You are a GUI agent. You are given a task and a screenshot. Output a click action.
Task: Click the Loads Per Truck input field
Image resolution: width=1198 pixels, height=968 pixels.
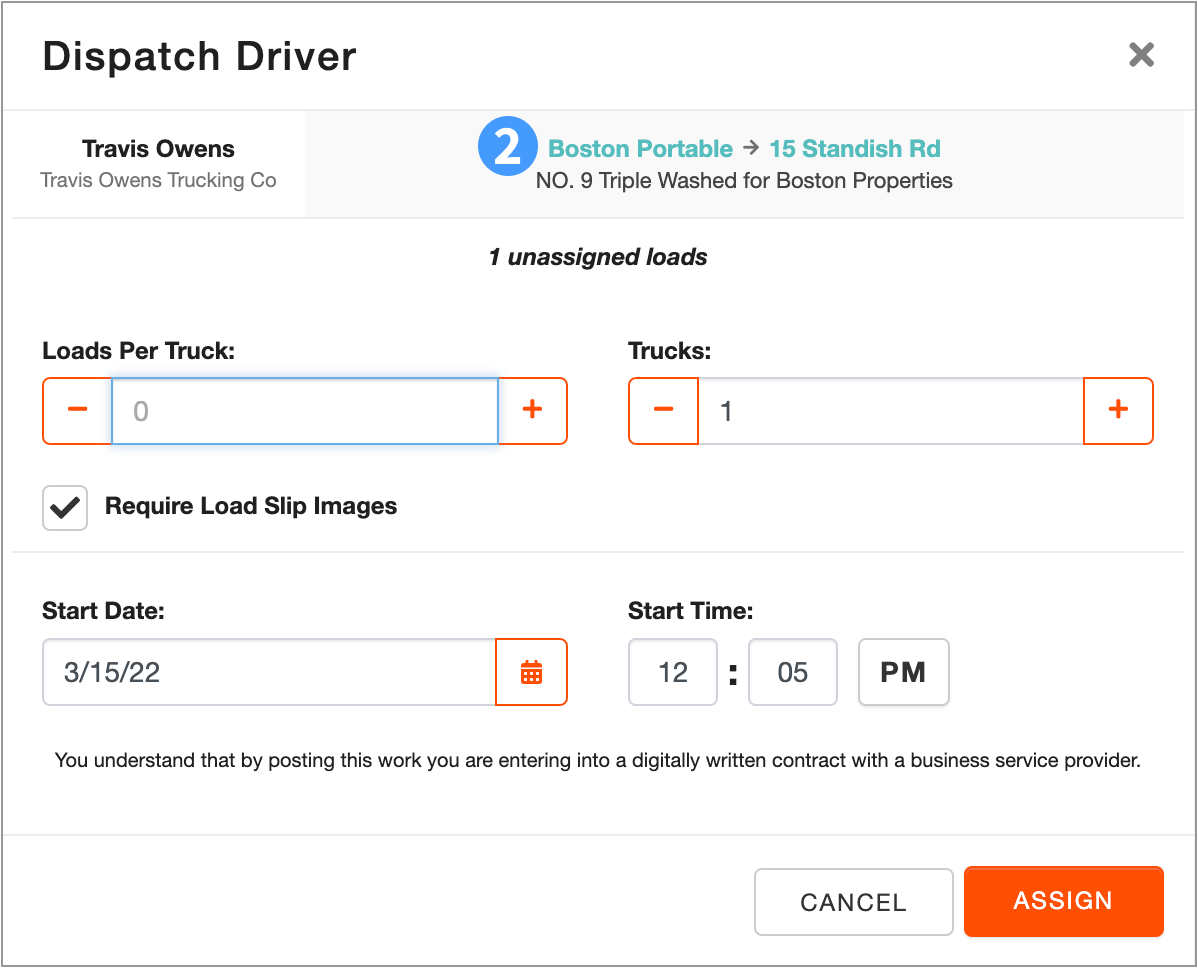click(x=305, y=410)
